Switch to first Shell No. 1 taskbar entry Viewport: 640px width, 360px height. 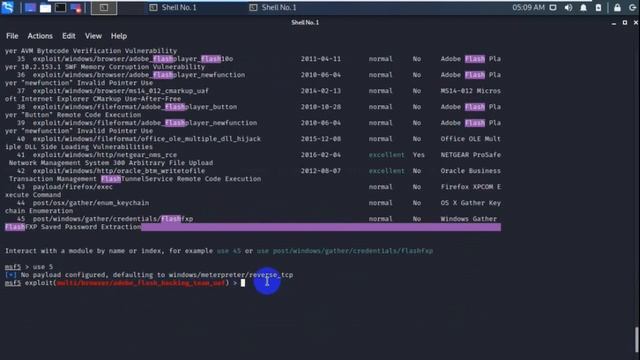(x=173, y=8)
